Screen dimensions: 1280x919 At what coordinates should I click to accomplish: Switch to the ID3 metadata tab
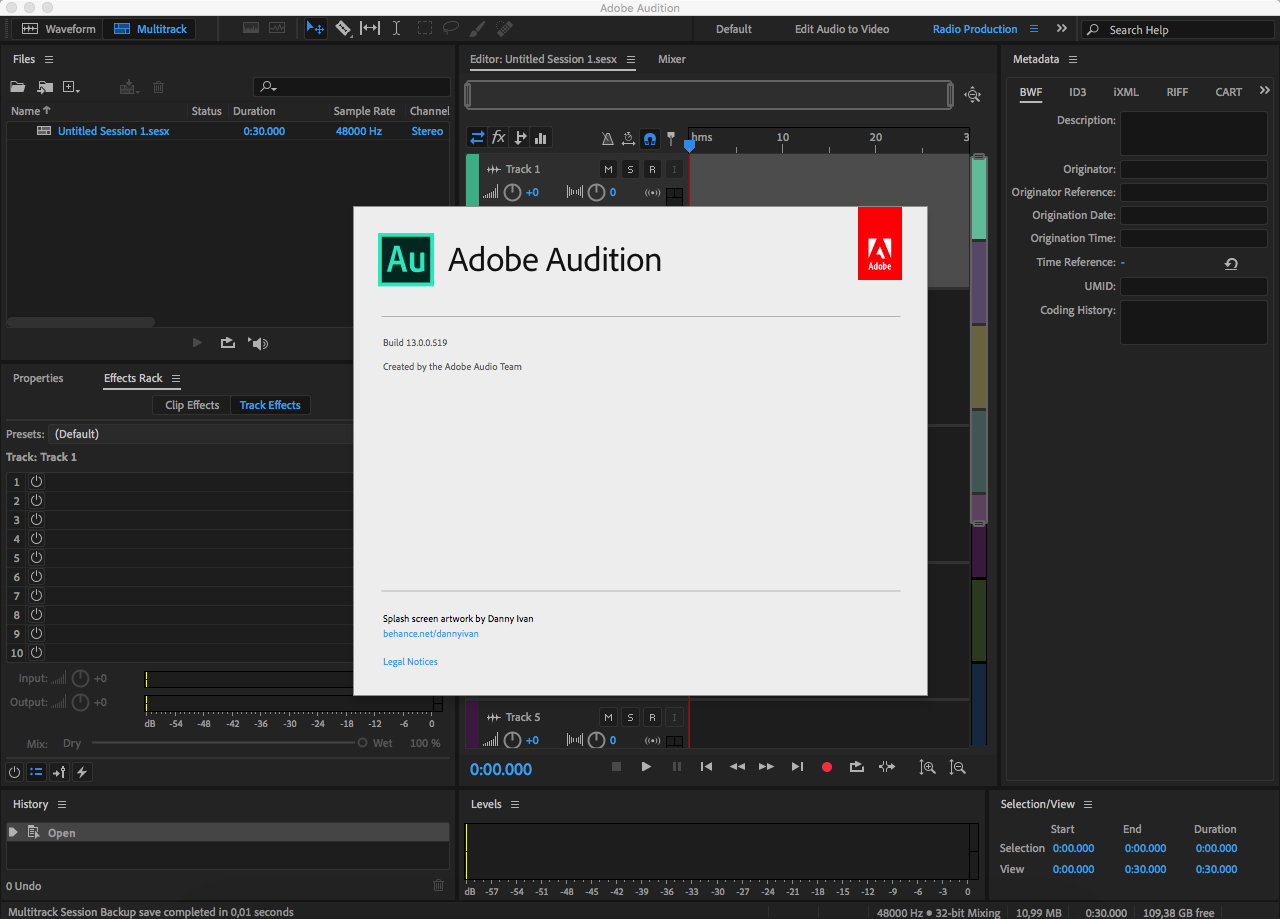(x=1077, y=92)
